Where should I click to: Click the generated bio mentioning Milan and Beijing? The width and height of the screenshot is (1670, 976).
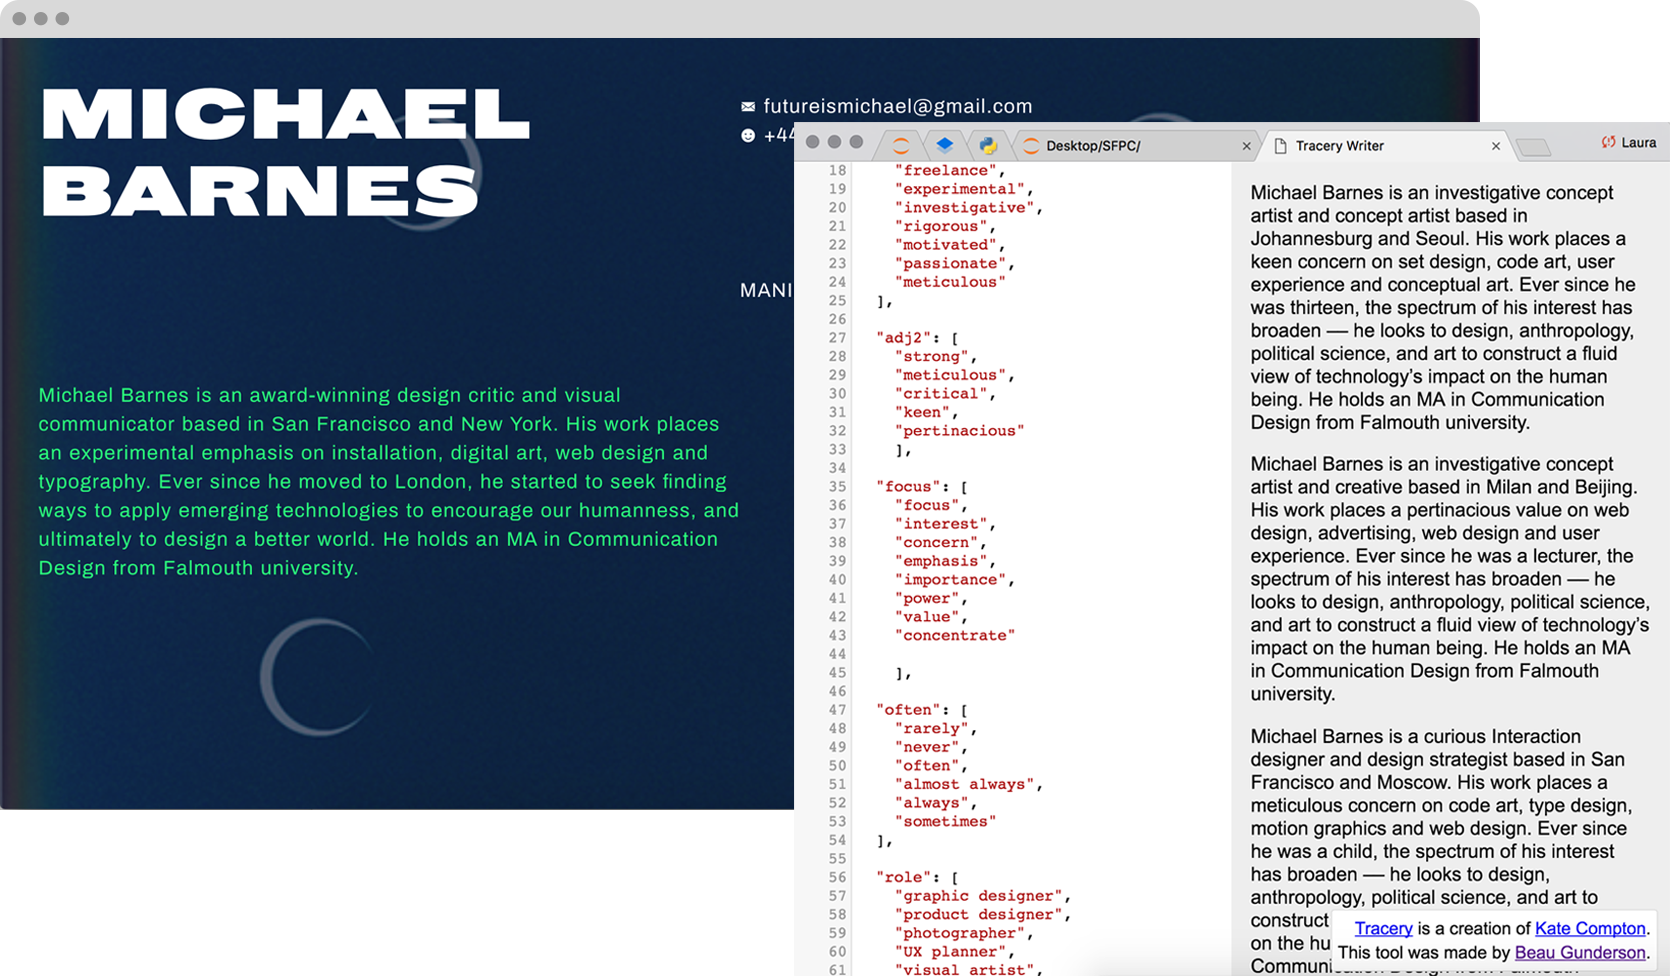click(1450, 579)
